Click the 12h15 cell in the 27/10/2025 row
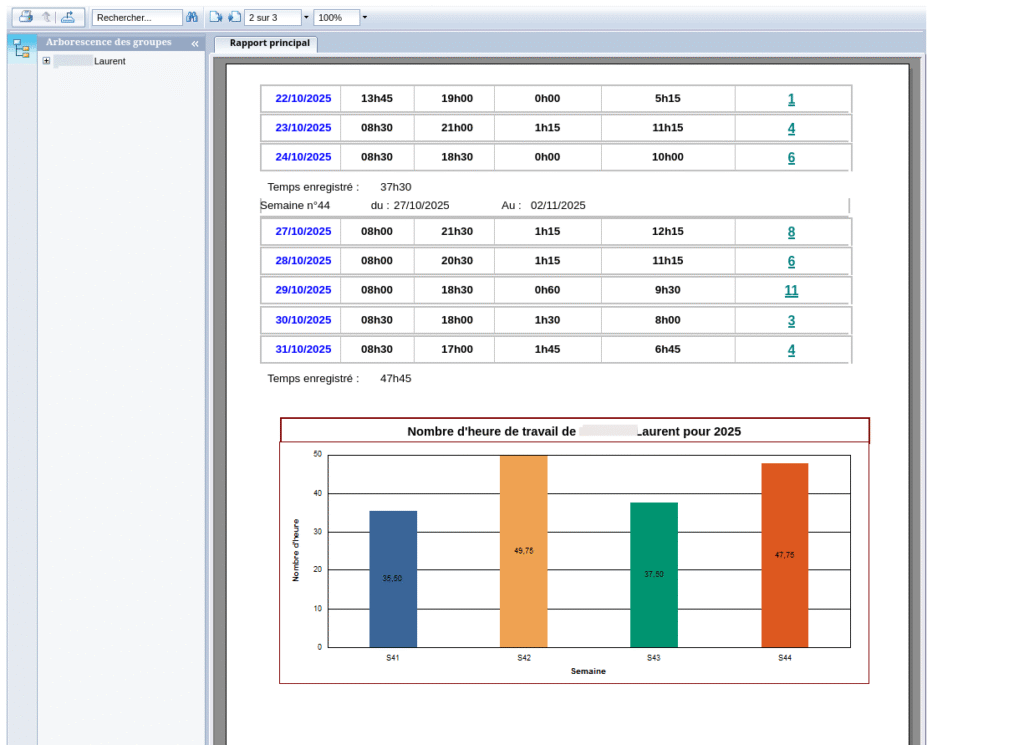This screenshot has height=745, width=1024. tap(667, 232)
